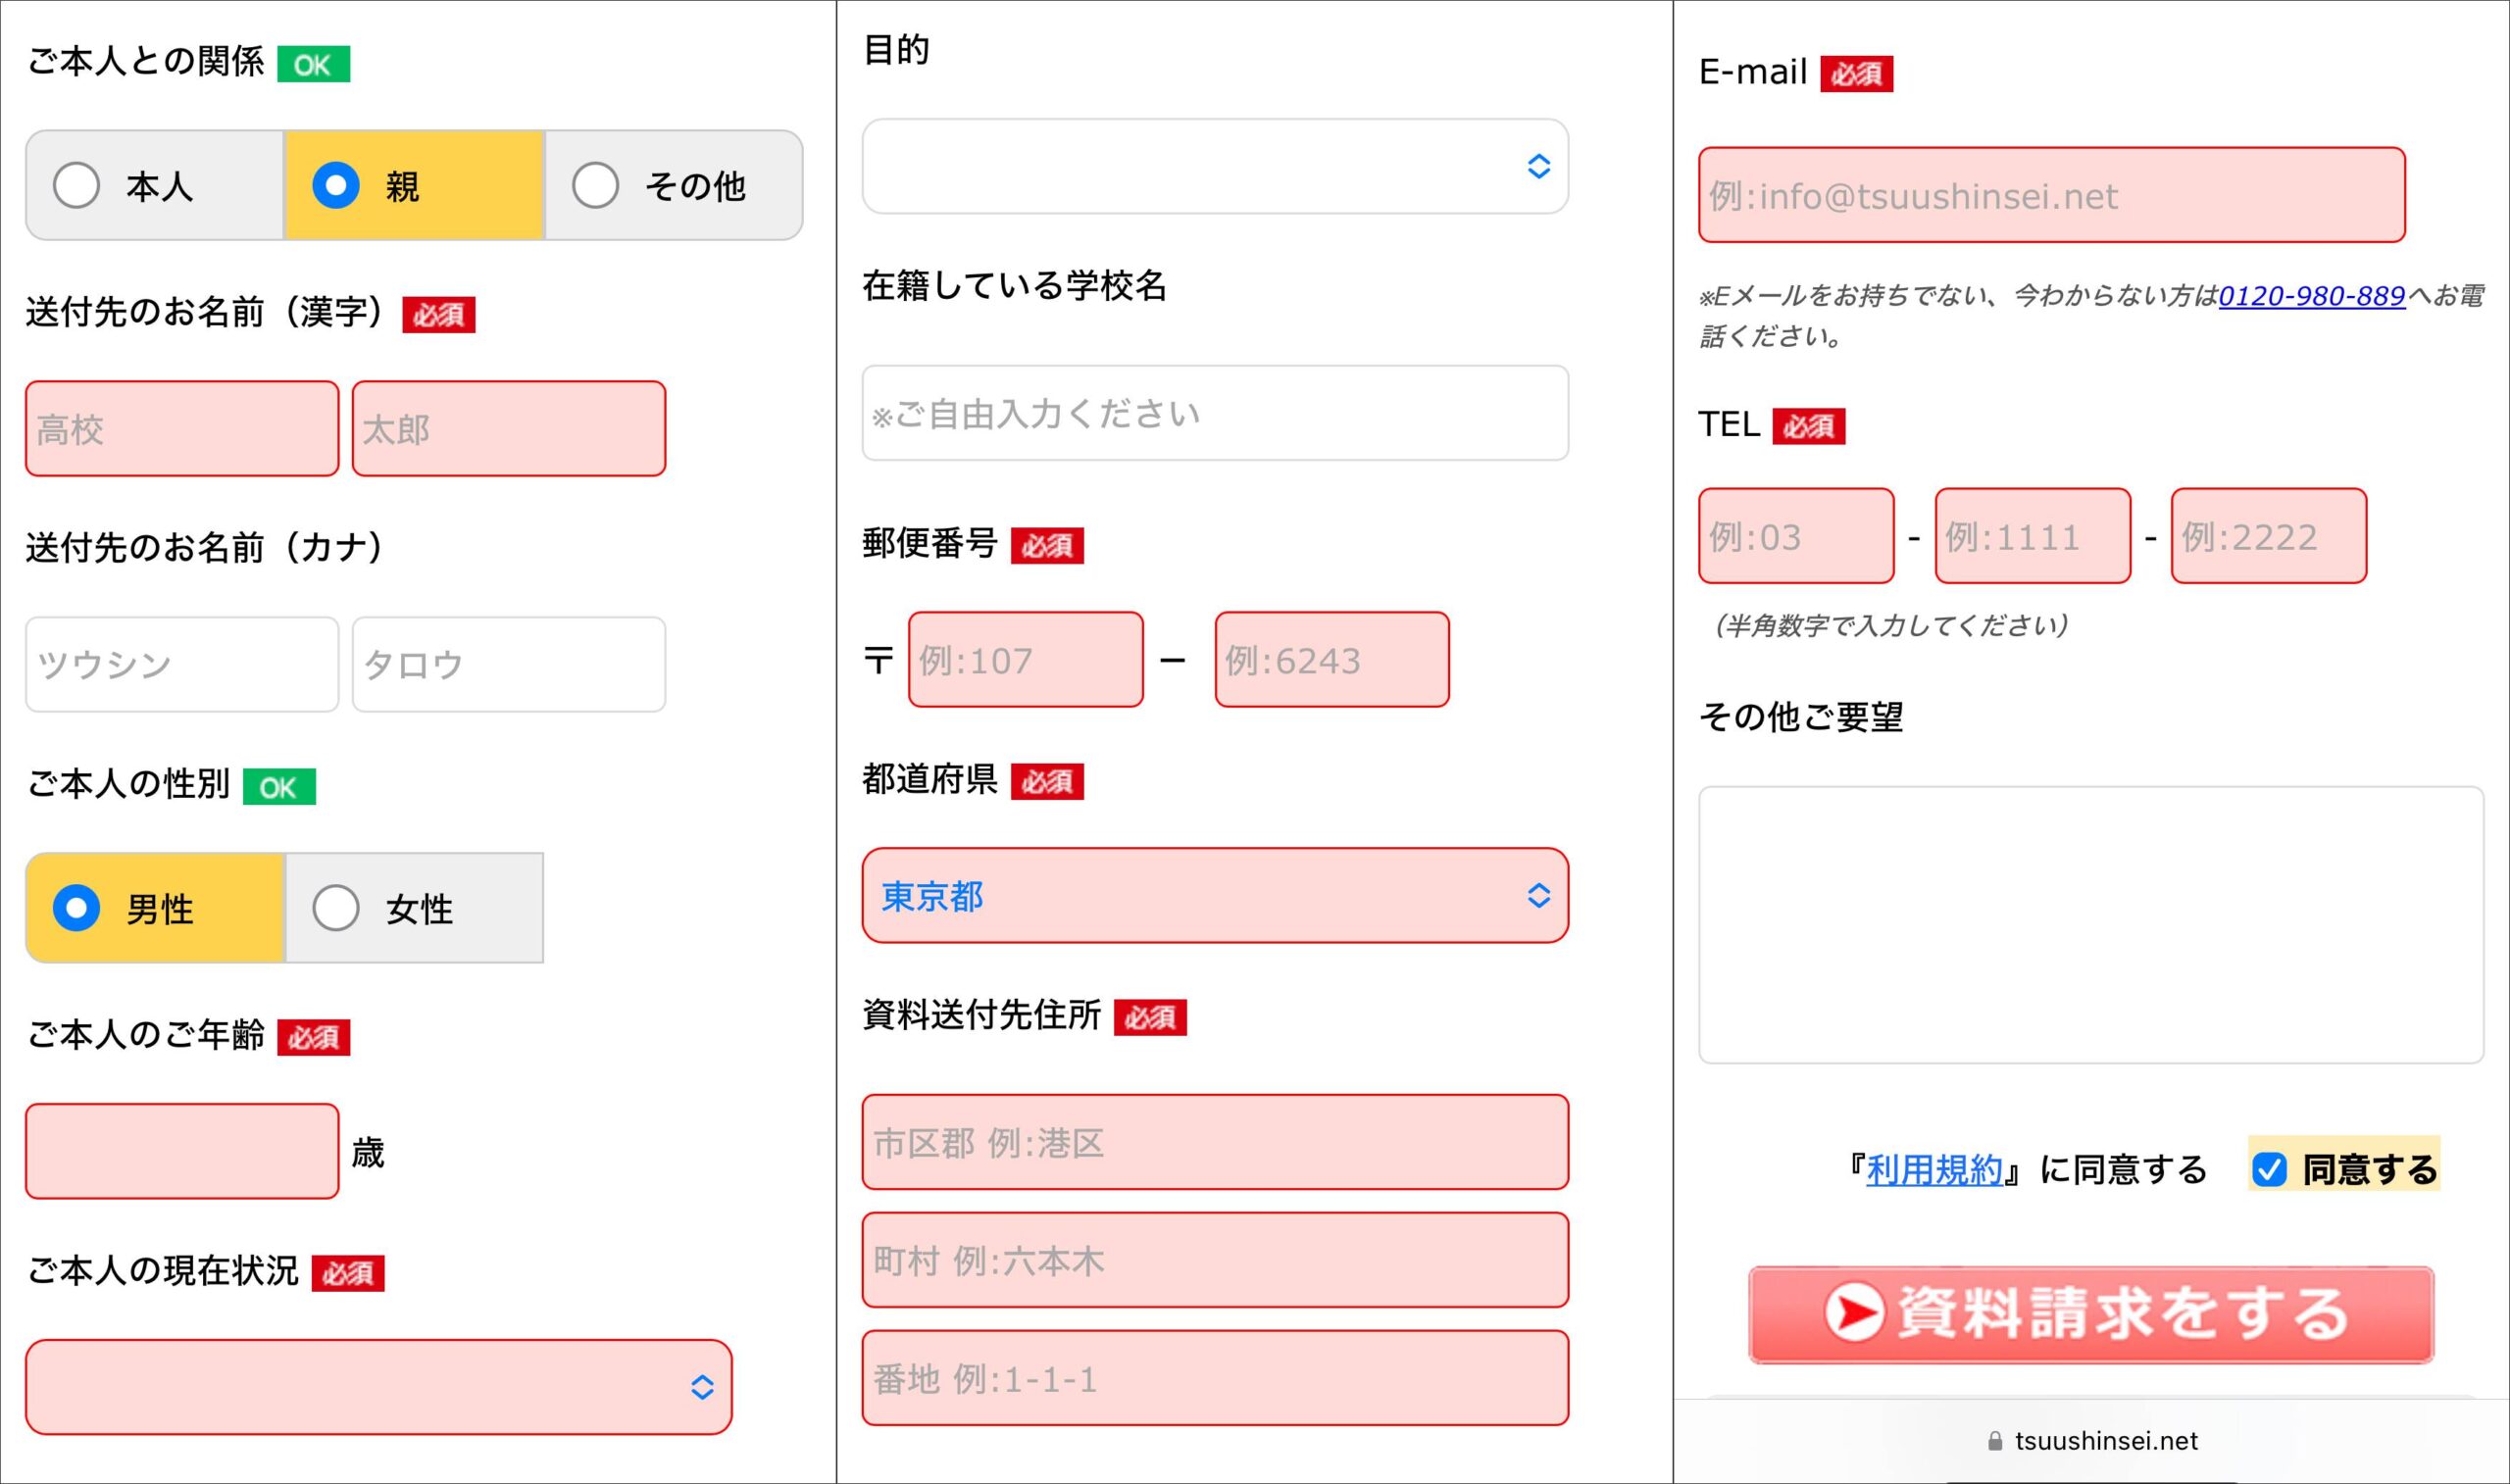Click the その他ご要望 text area

point(2090,925)
